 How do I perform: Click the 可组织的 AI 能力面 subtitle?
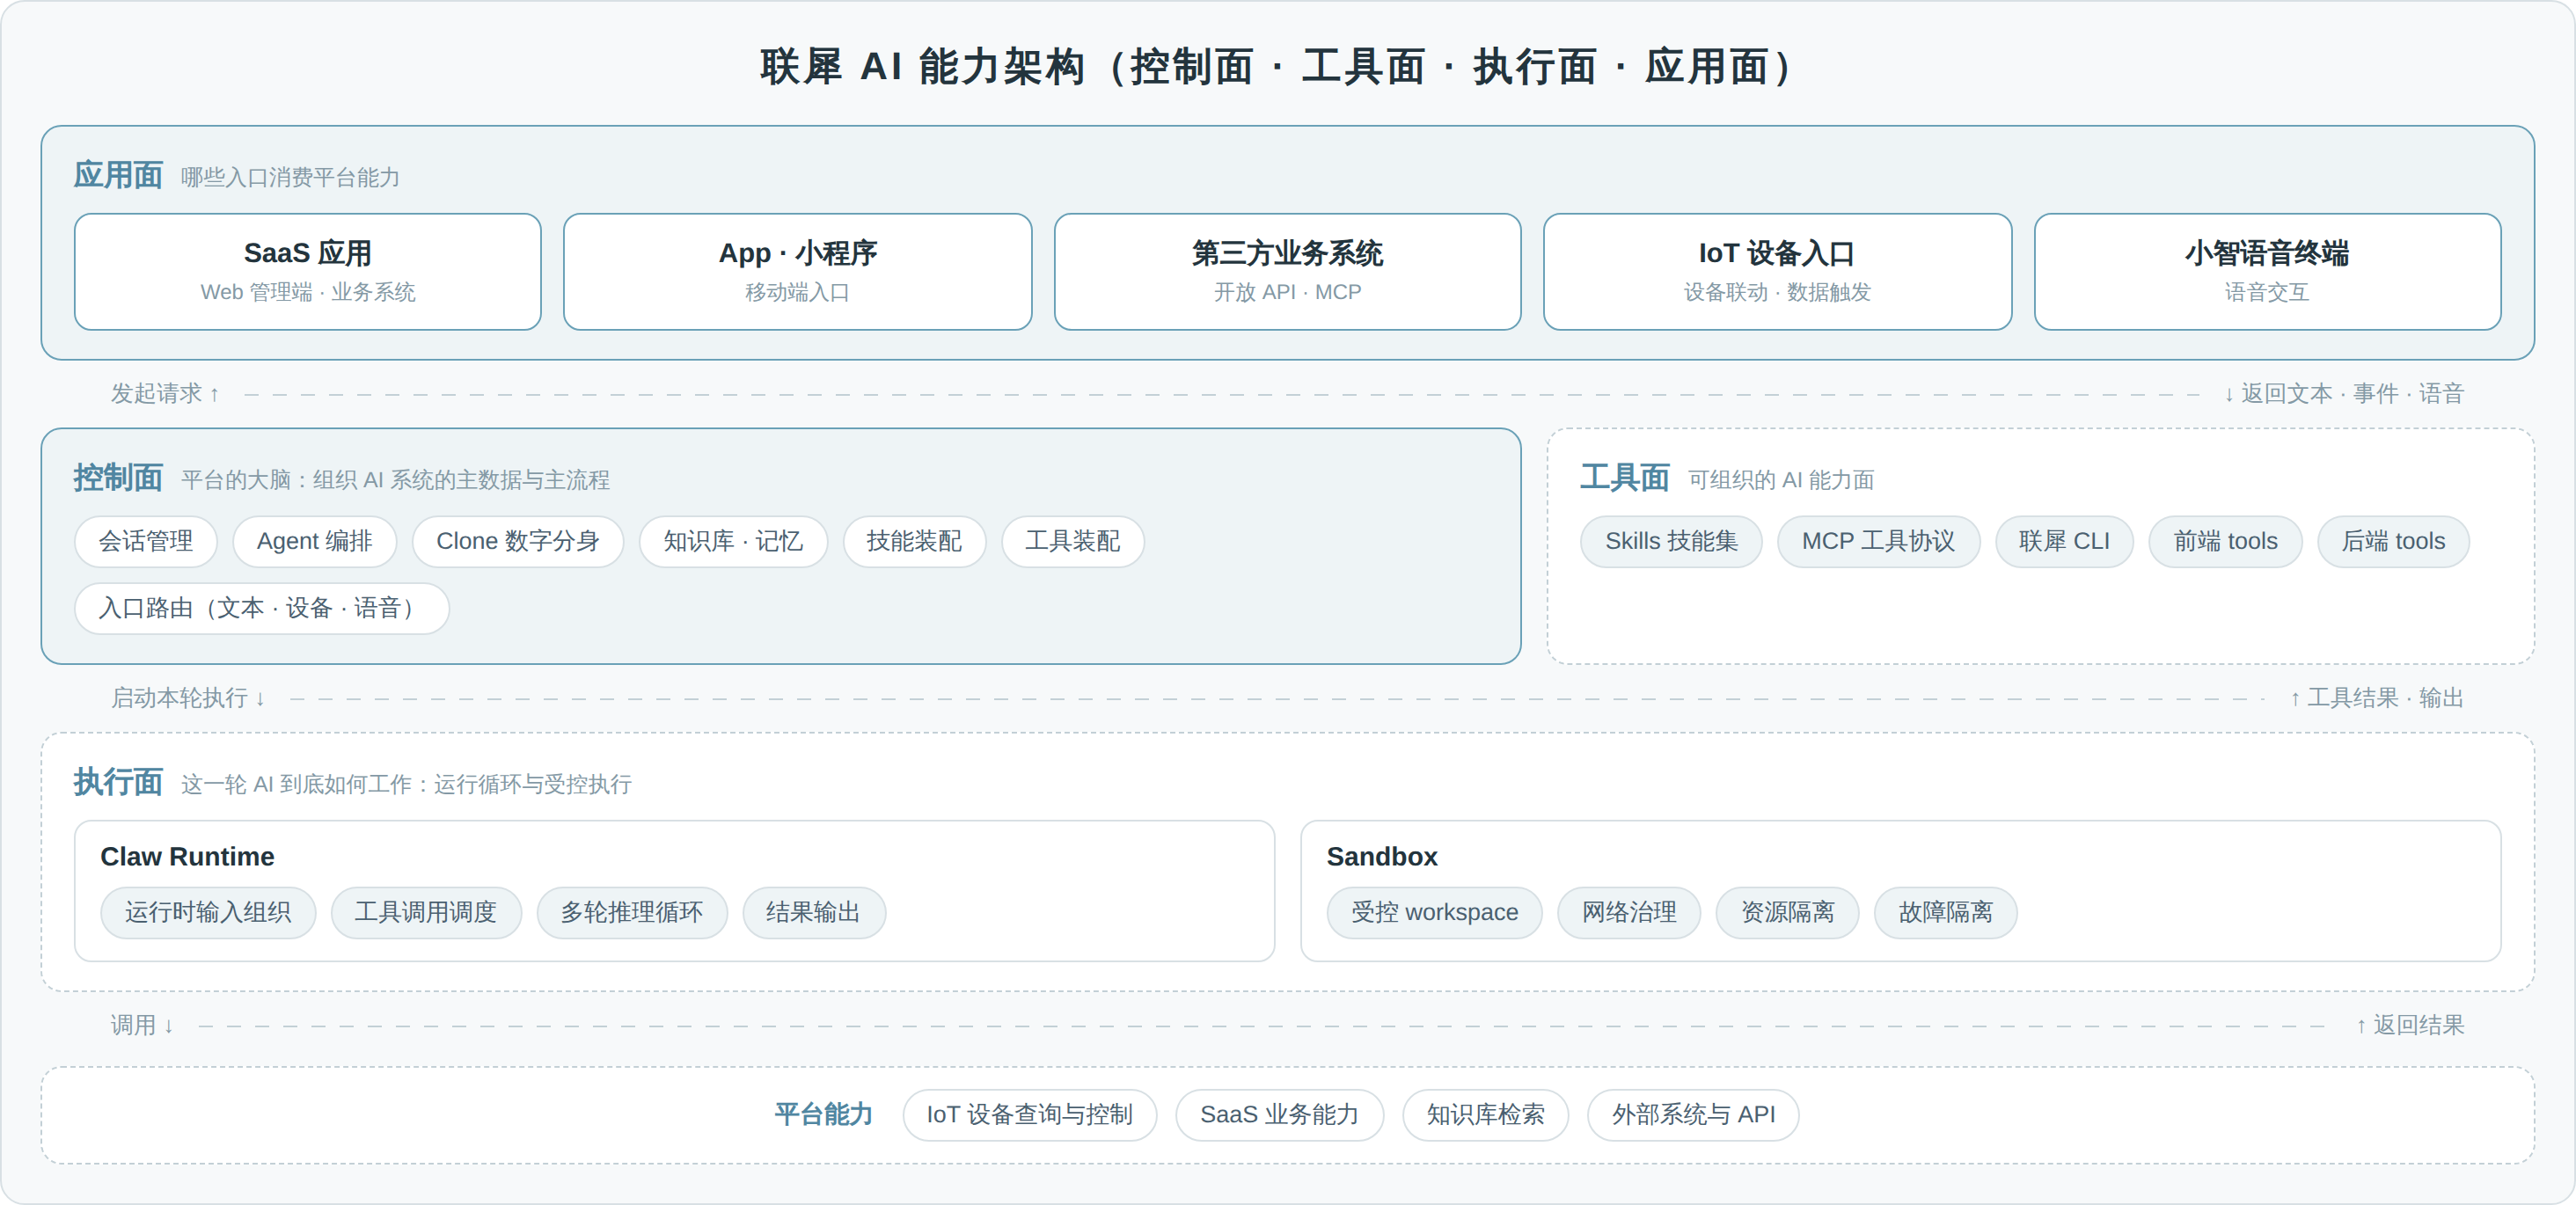[1781, 481]
